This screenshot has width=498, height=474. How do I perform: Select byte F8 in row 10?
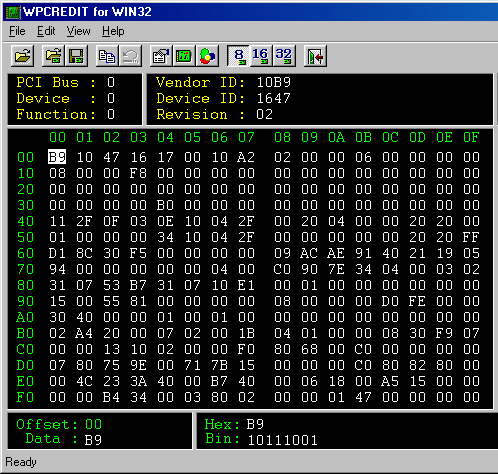pyautogui.click(x=138, y=173)
